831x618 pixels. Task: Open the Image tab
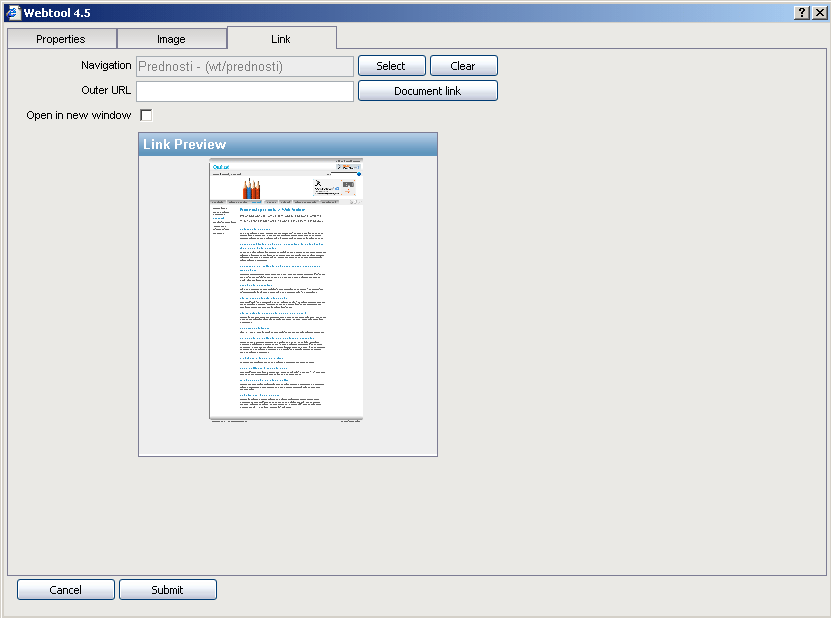click(171, 39)
